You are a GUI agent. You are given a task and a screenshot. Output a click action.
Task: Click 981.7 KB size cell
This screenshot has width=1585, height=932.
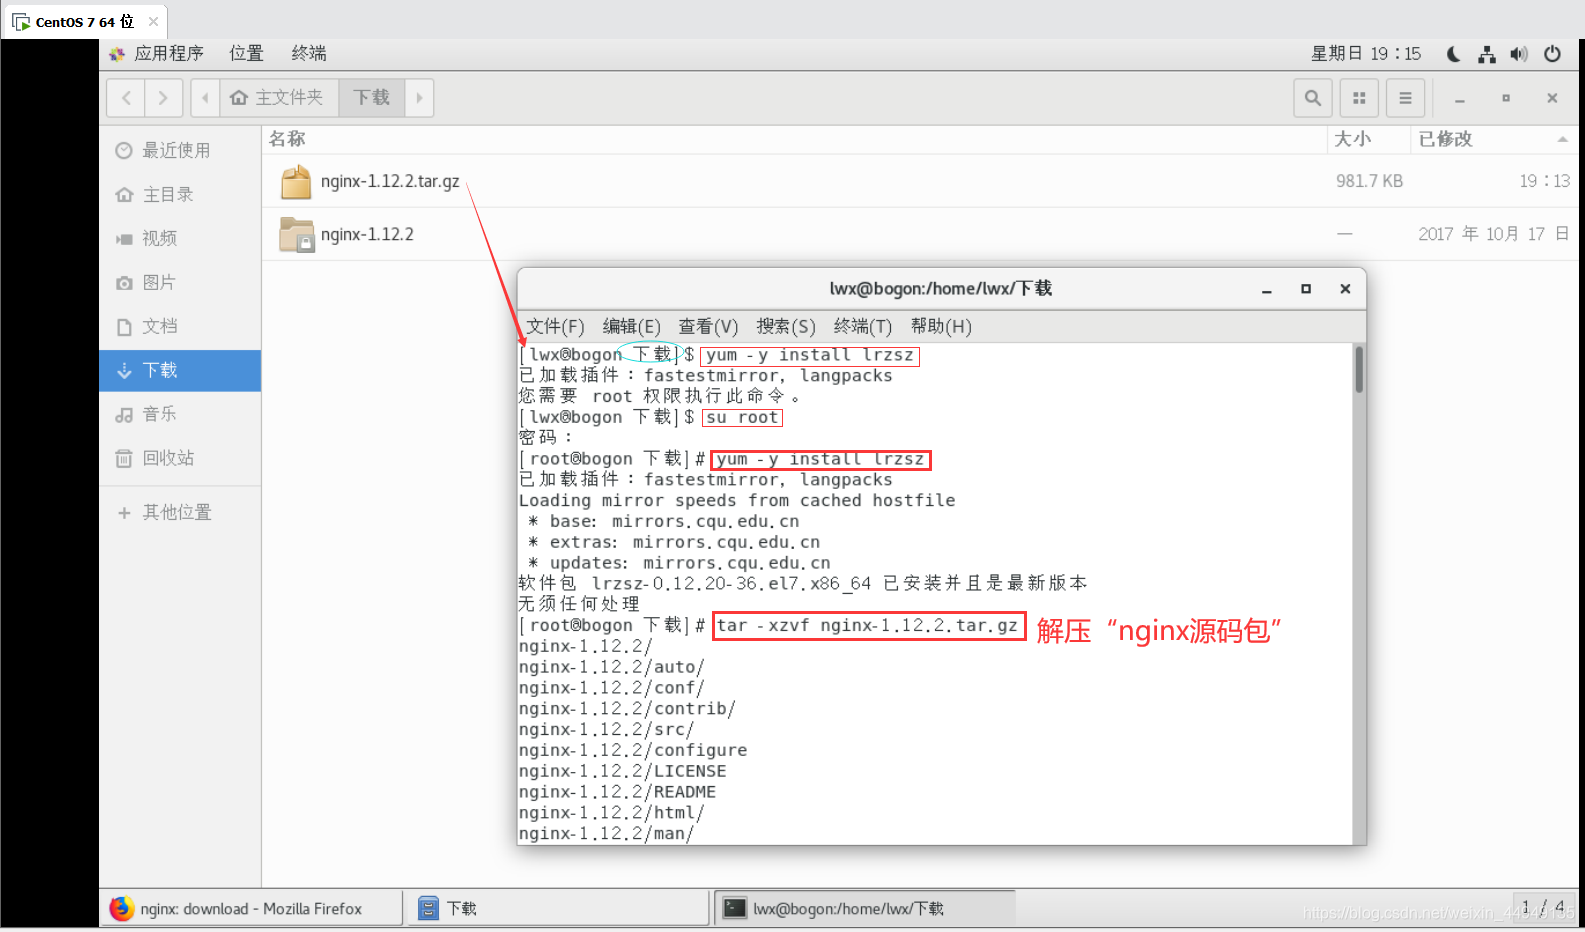point(1369,181)
